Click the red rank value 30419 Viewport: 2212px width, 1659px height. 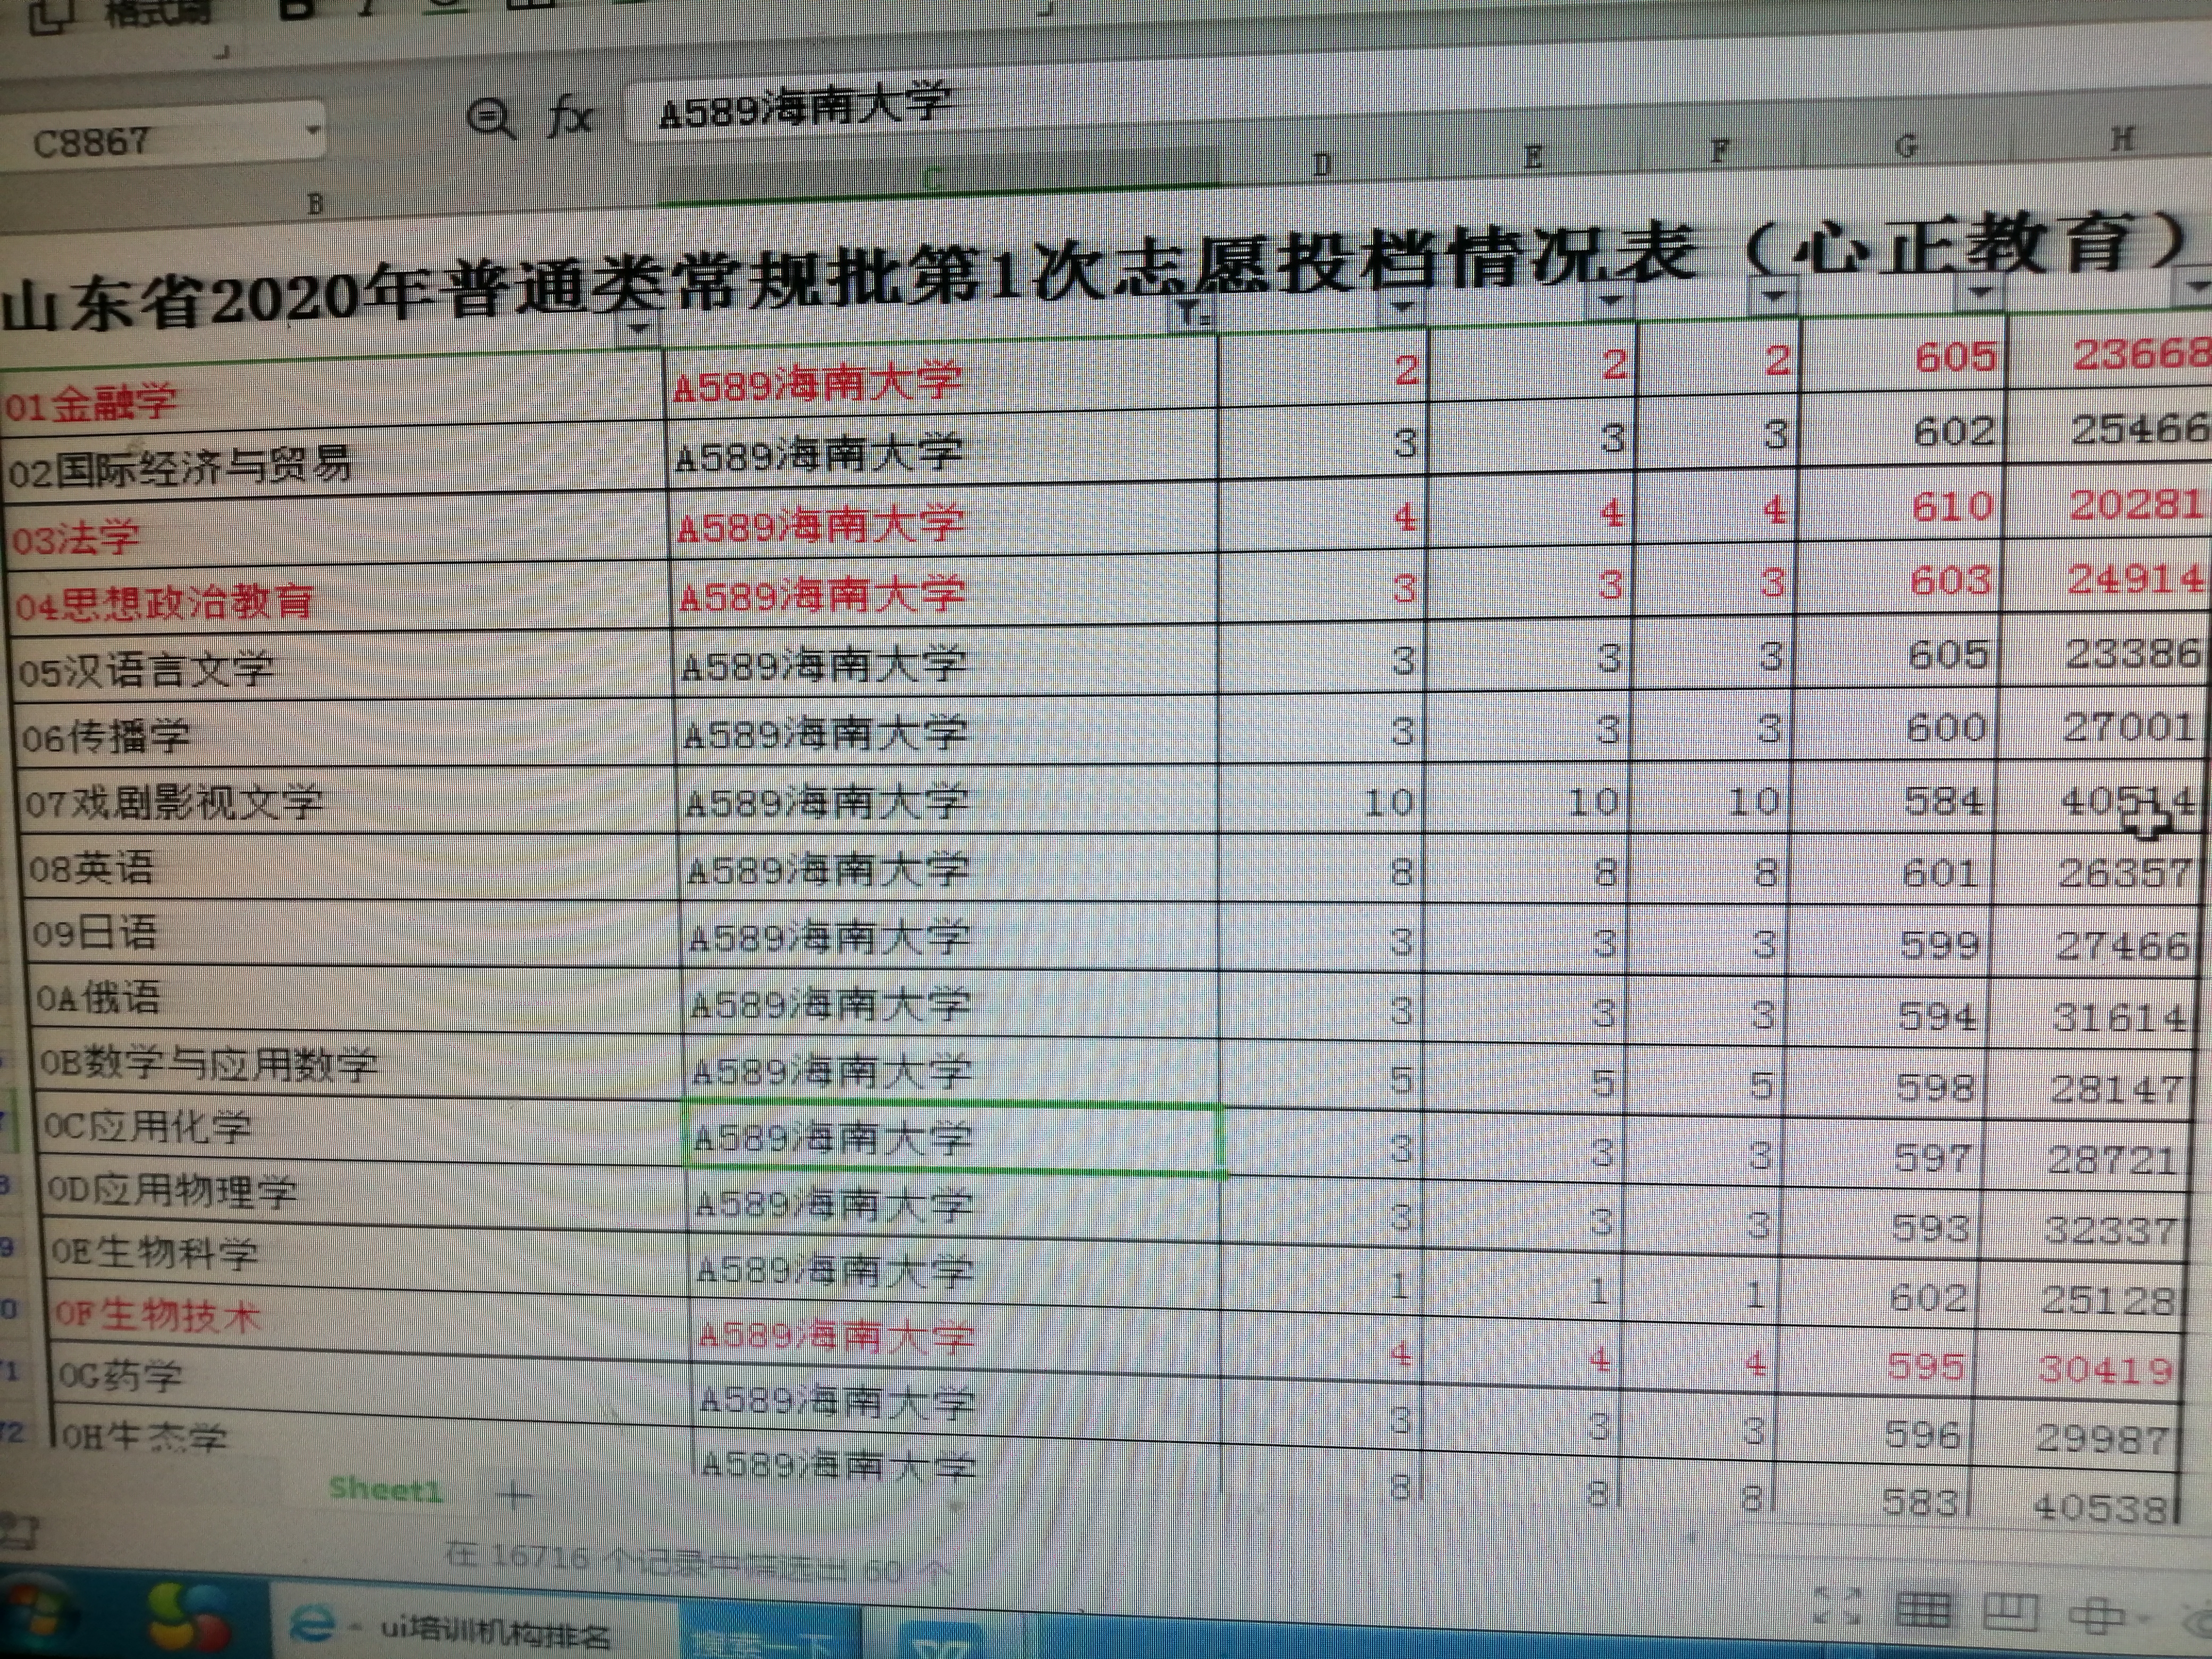pos(2107,1369)
